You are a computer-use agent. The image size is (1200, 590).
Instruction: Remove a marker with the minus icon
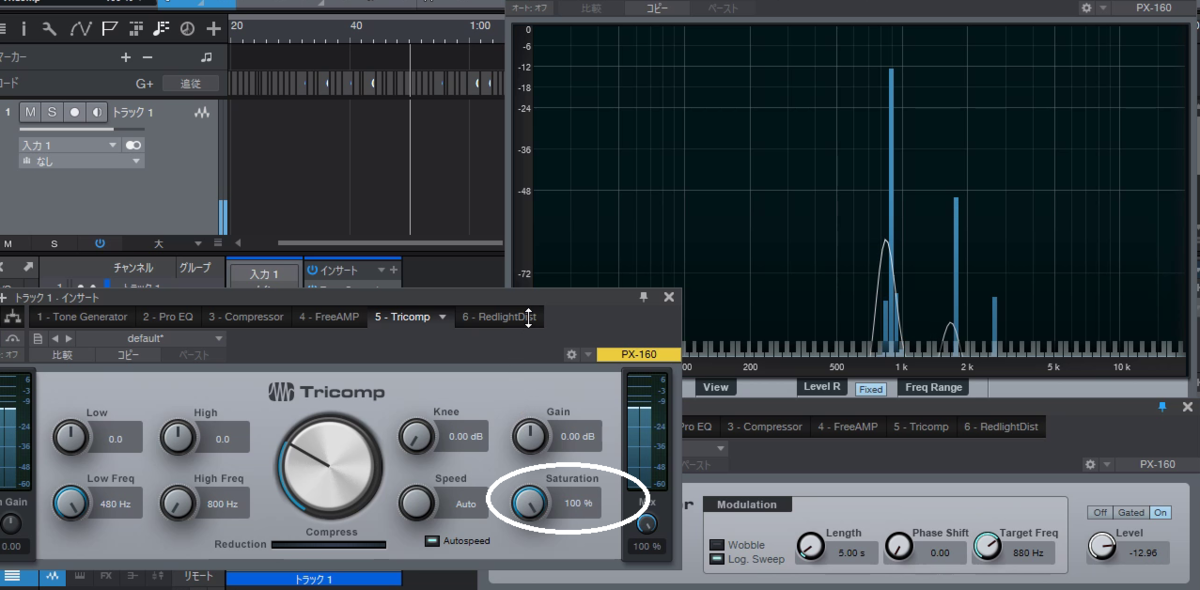click(x=147, y=58)
